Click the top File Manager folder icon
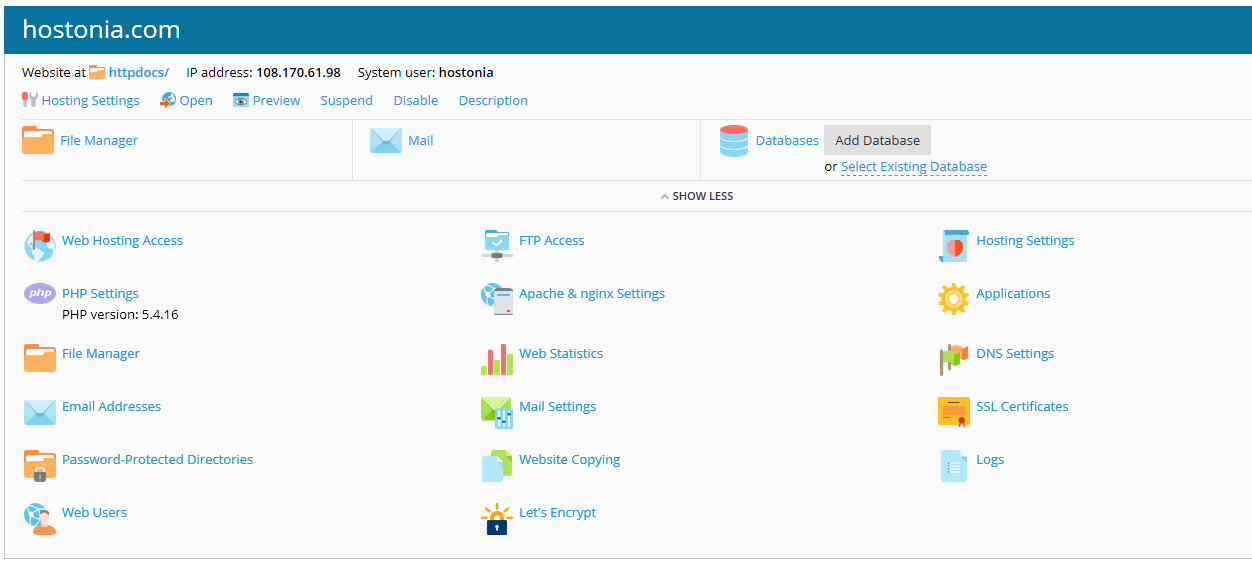1252x569 pixels. click(38, 140)
